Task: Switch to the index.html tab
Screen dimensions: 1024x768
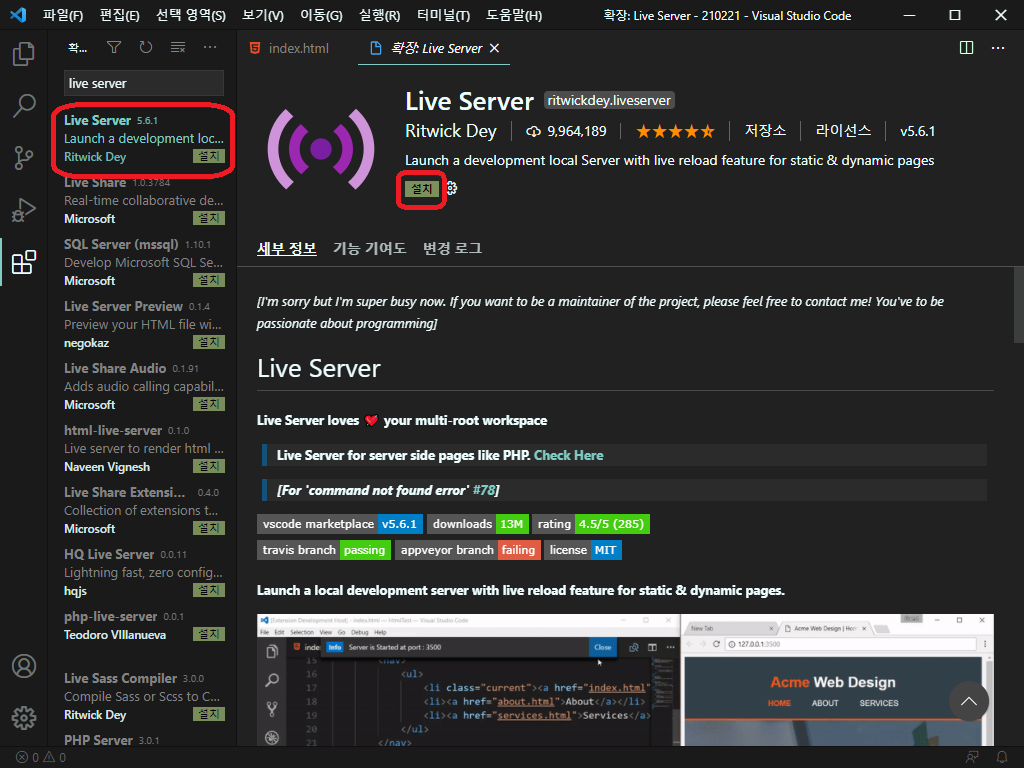Action: pos(289,48)
